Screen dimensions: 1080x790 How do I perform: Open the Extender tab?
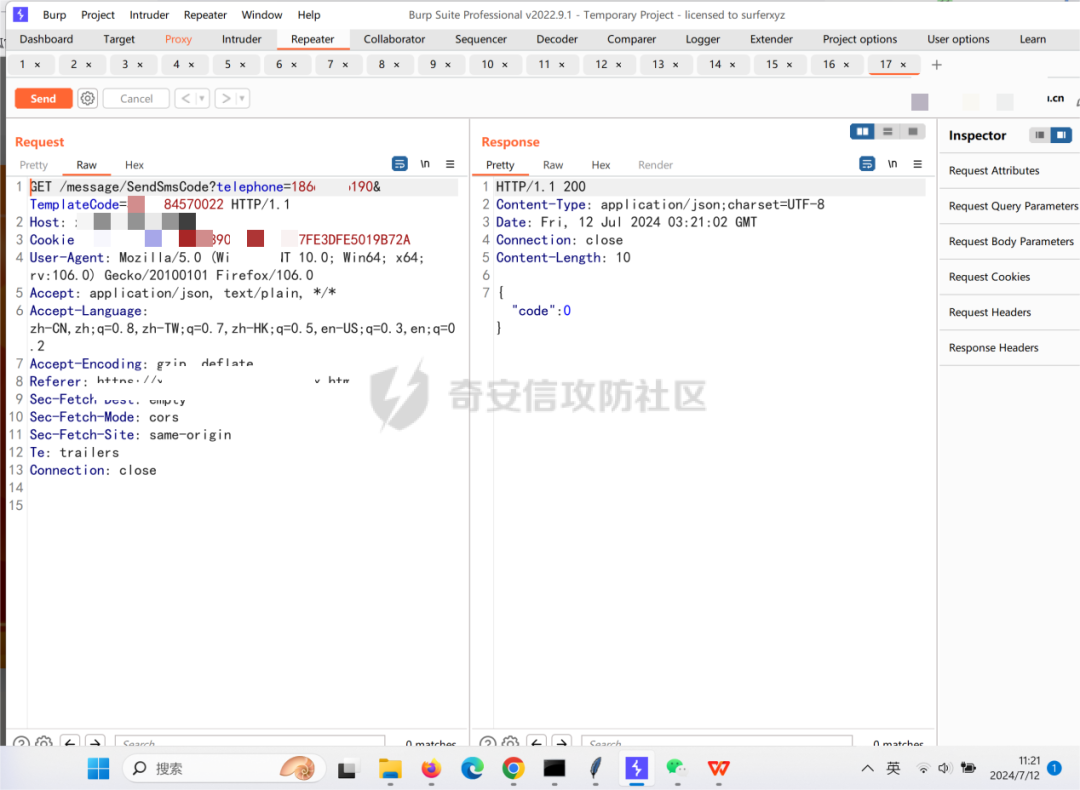pyautogui.click(x=771, y=39)
